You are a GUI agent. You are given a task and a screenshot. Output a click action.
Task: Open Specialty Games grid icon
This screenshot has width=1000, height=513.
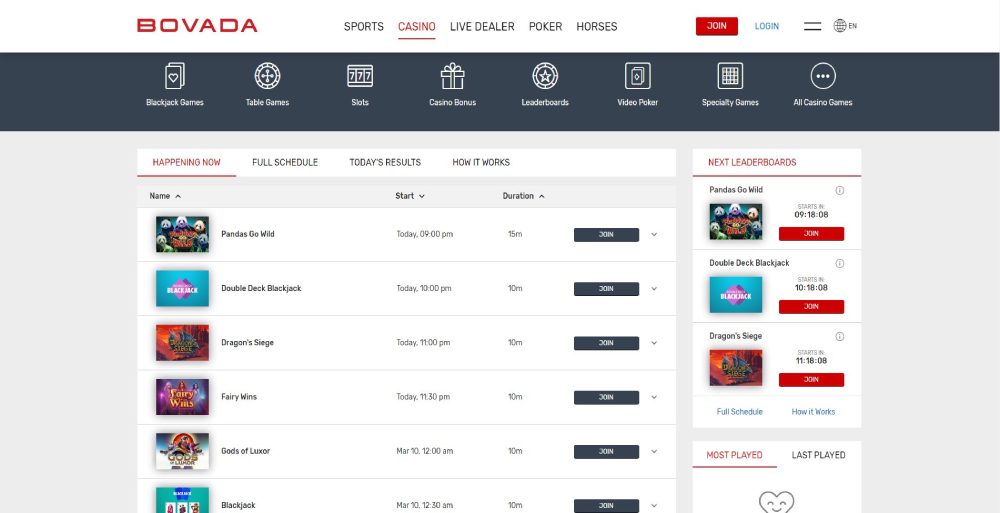point(730,76)
